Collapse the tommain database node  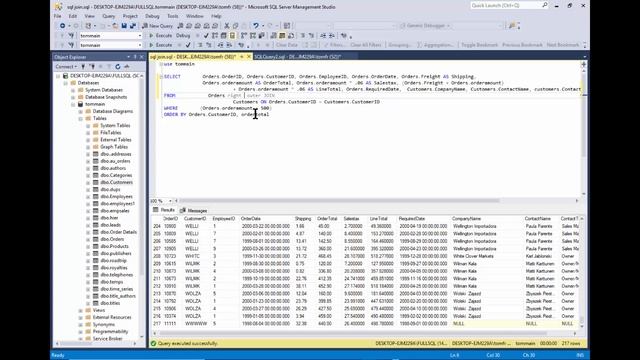tap(73, 104)
